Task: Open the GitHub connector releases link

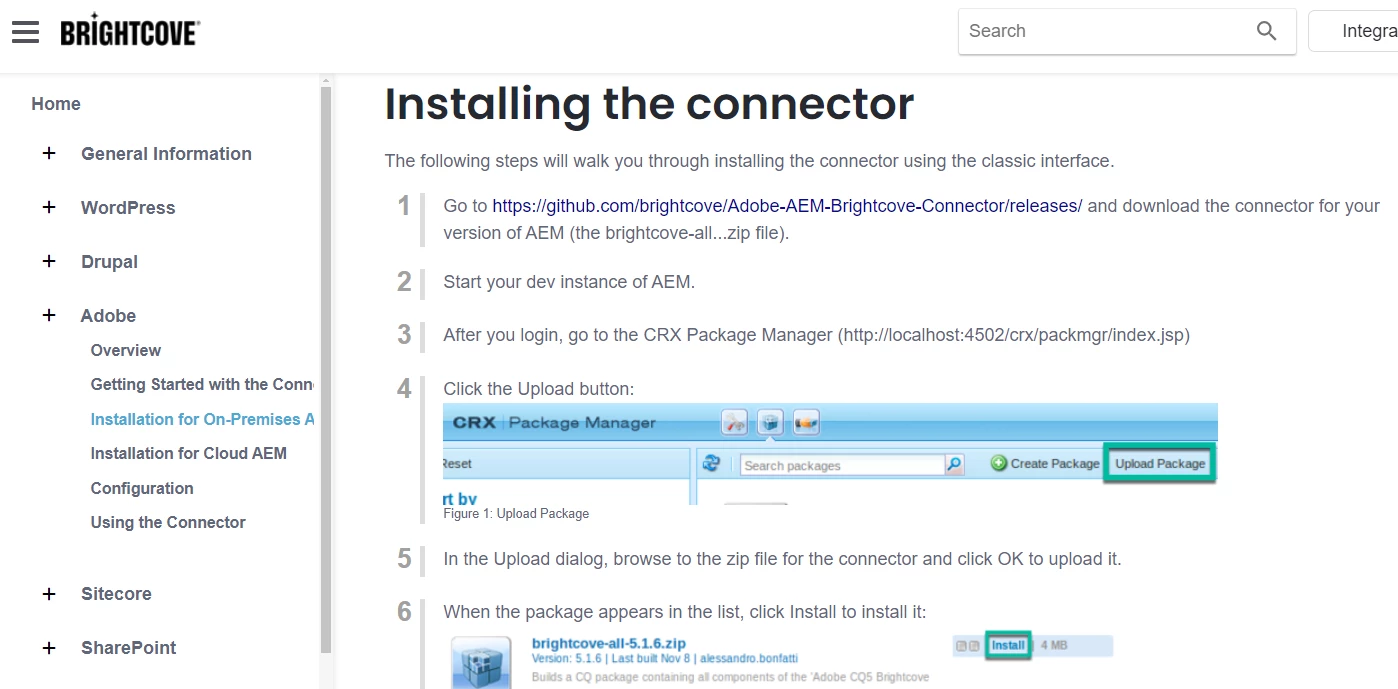Action: coord(787,206)
